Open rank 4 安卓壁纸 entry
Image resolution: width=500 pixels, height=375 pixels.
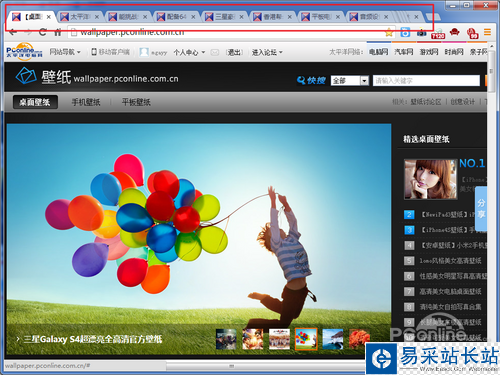point(452,245)
